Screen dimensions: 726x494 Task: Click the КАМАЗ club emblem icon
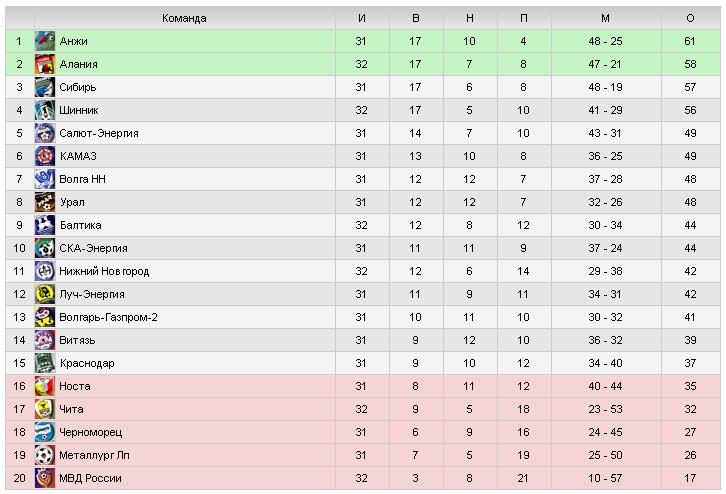(x=44, y=156)
